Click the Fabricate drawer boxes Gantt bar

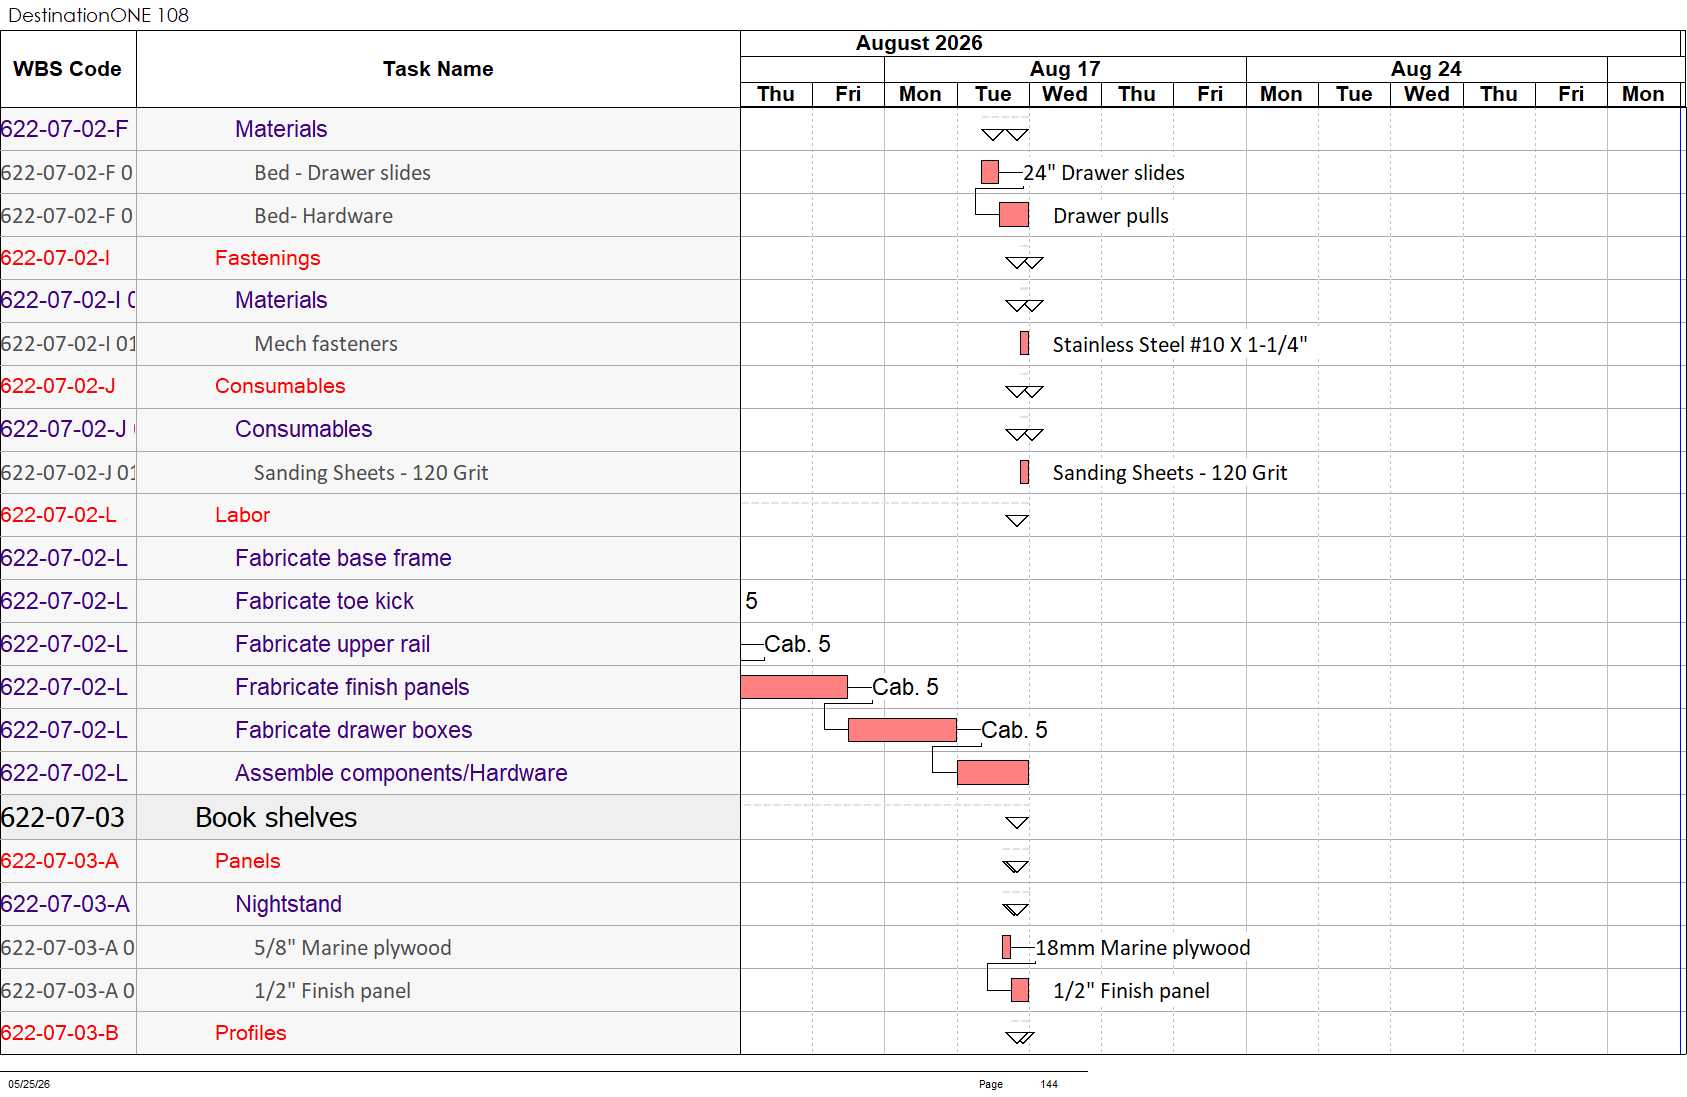pos(902,730)
